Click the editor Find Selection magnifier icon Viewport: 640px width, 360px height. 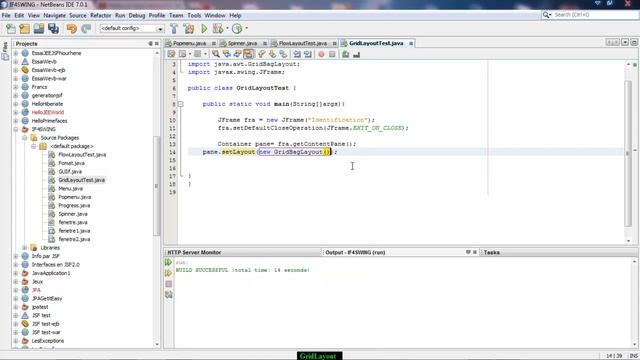[216, 54]
